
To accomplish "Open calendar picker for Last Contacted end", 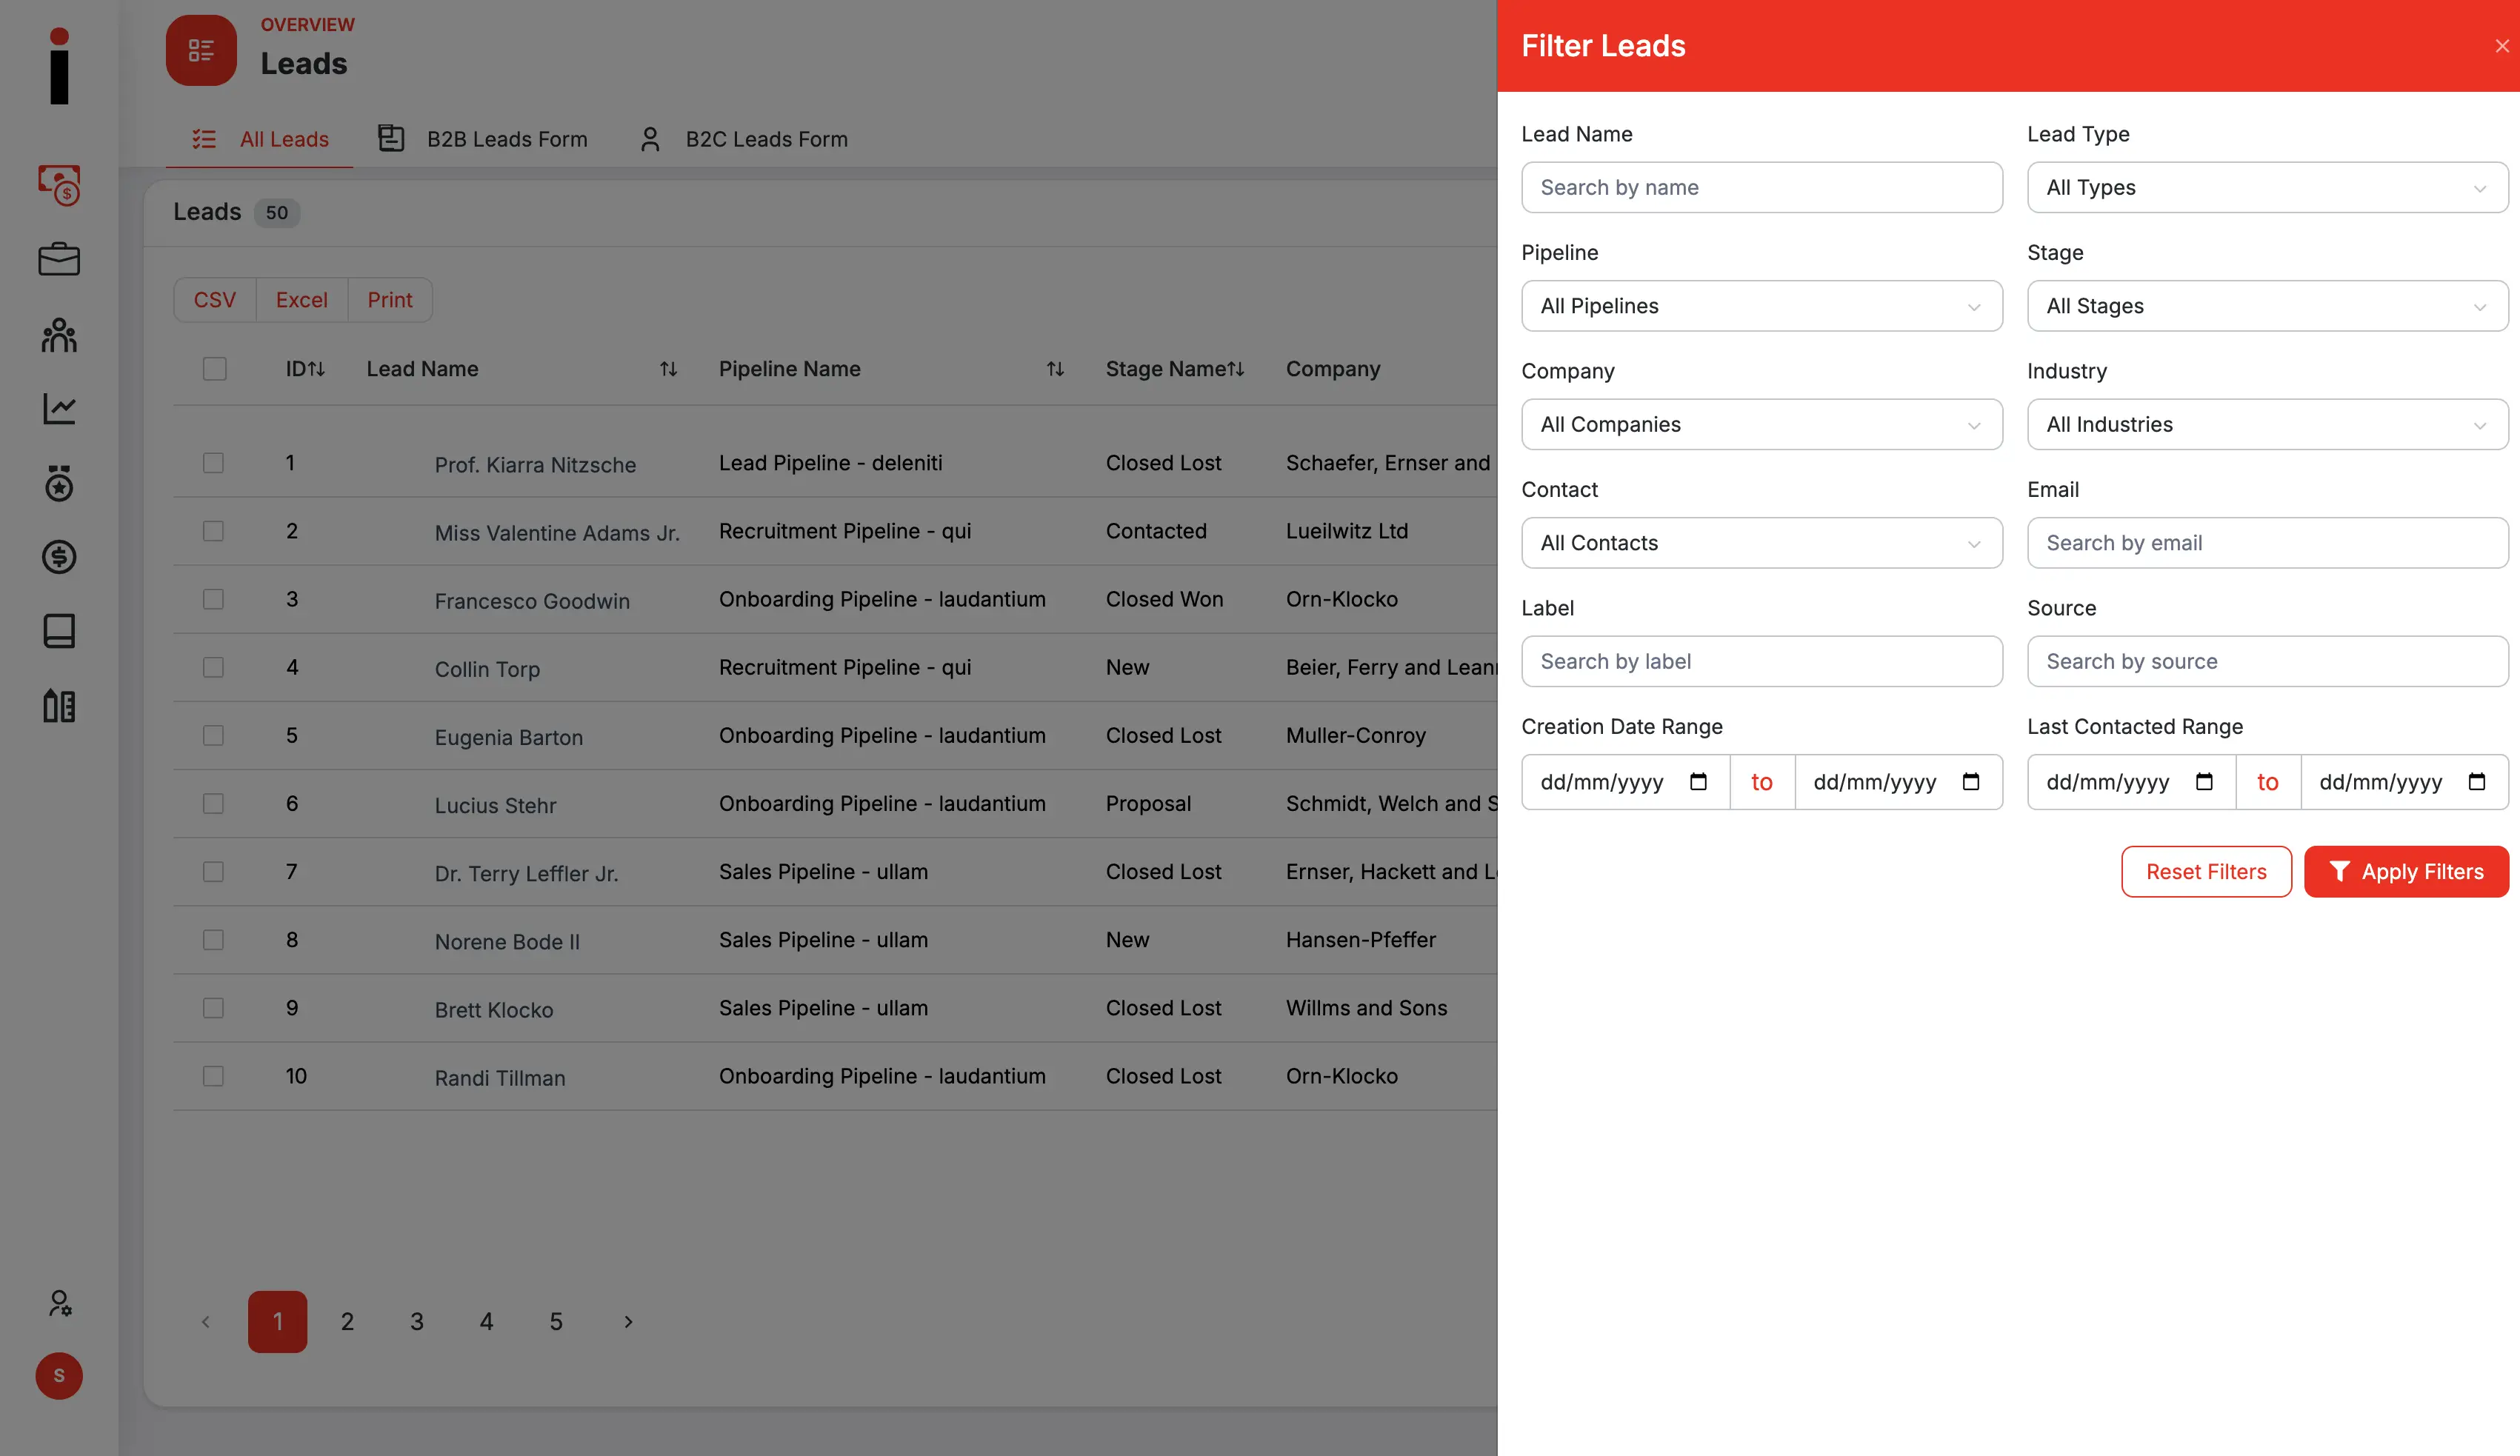I will tap(2477, 782).
